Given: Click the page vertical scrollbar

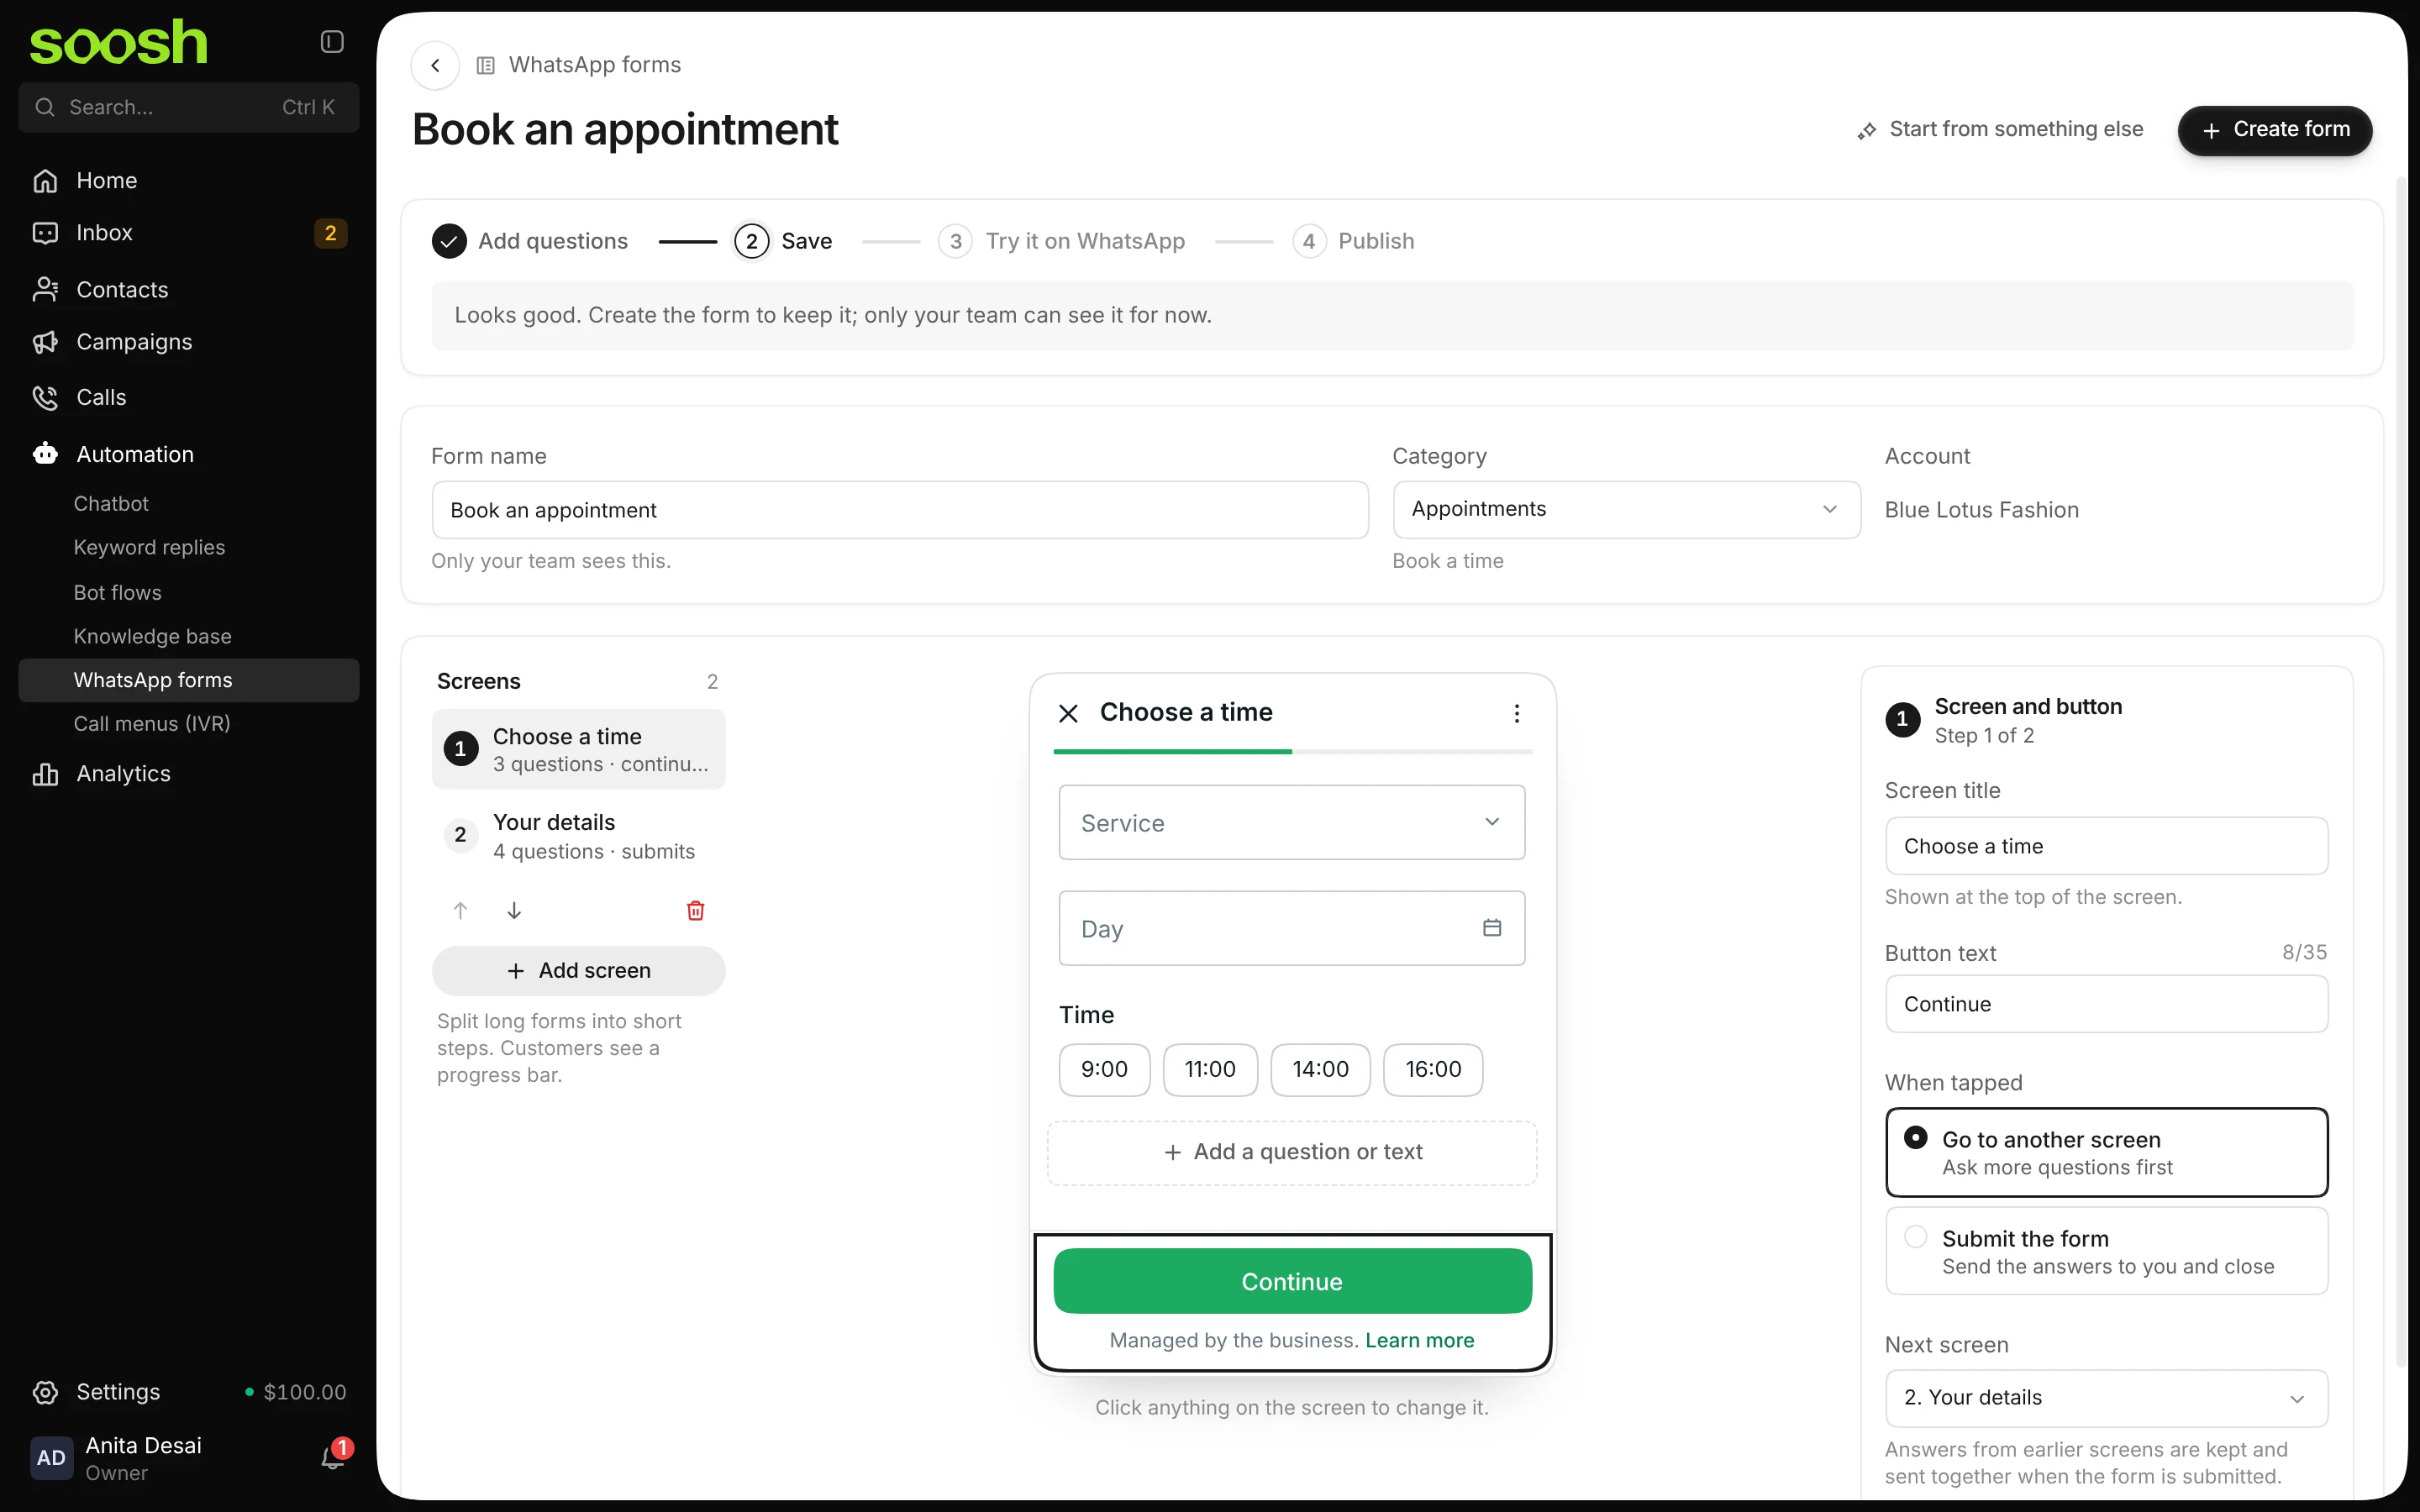Looking at the screenshot, I should pyautogui.click(x=2400, y=770).
